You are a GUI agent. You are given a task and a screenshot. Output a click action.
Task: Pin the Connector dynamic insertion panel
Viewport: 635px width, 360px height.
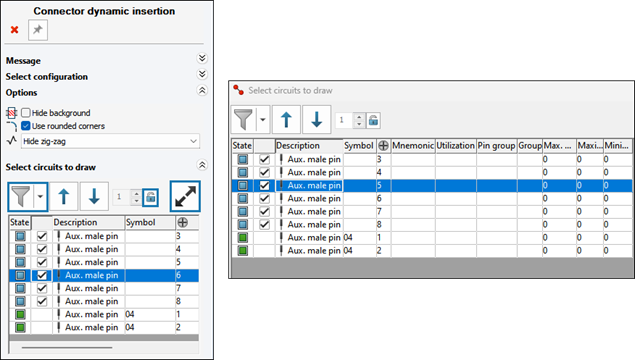38,30
